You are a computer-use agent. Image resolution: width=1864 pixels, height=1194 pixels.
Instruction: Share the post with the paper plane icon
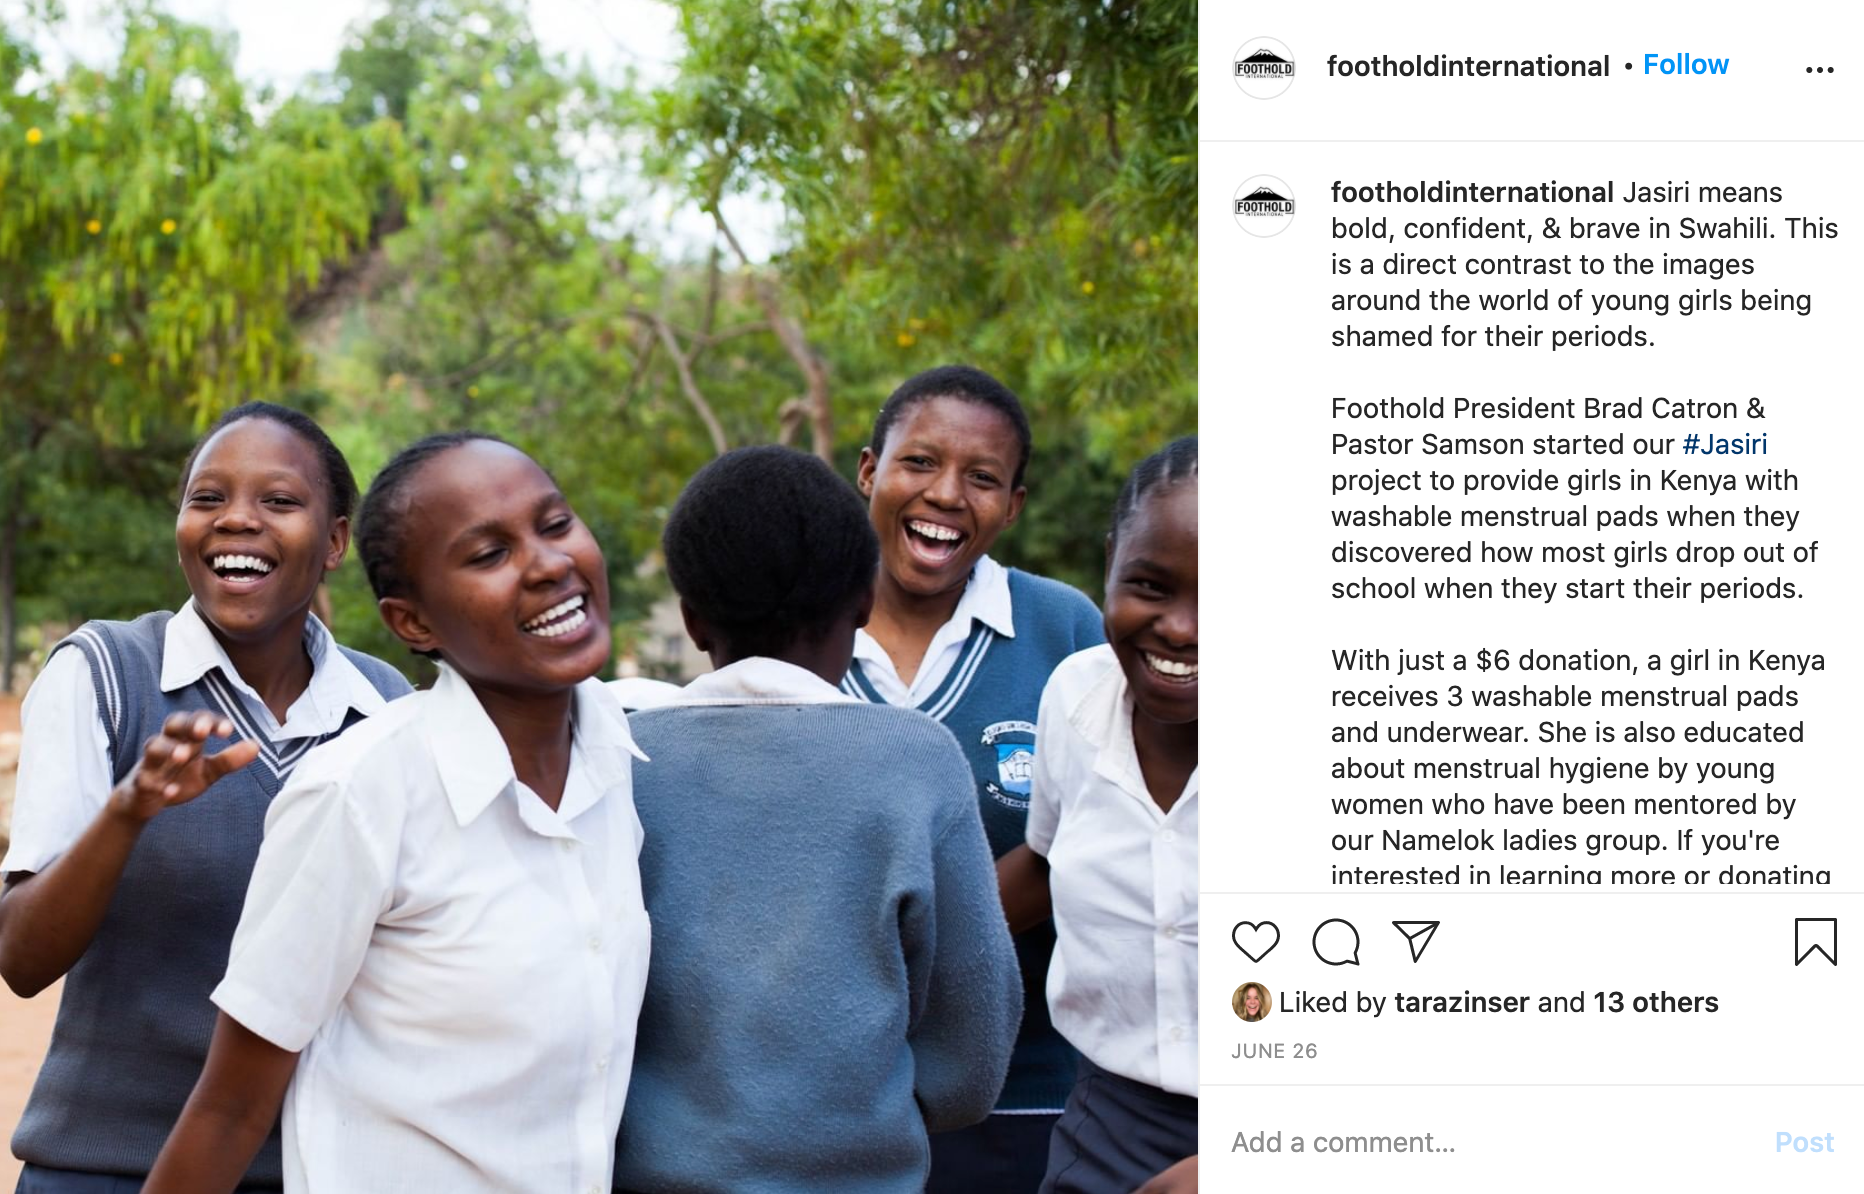pos(1415,942)
